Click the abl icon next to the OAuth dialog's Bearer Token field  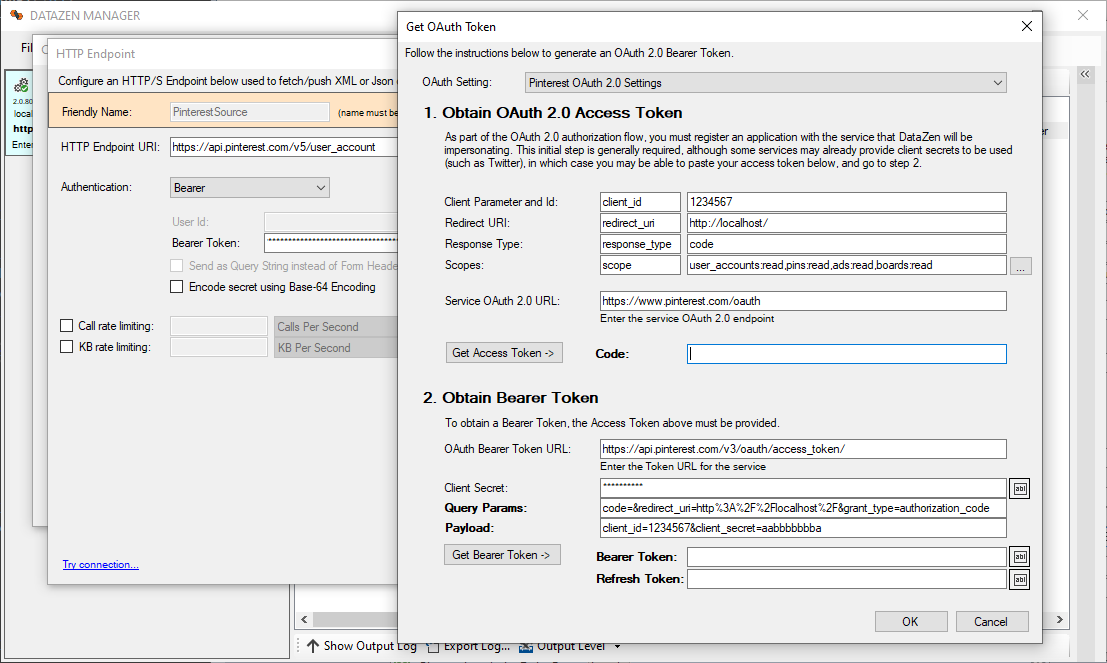[1019, 556]
